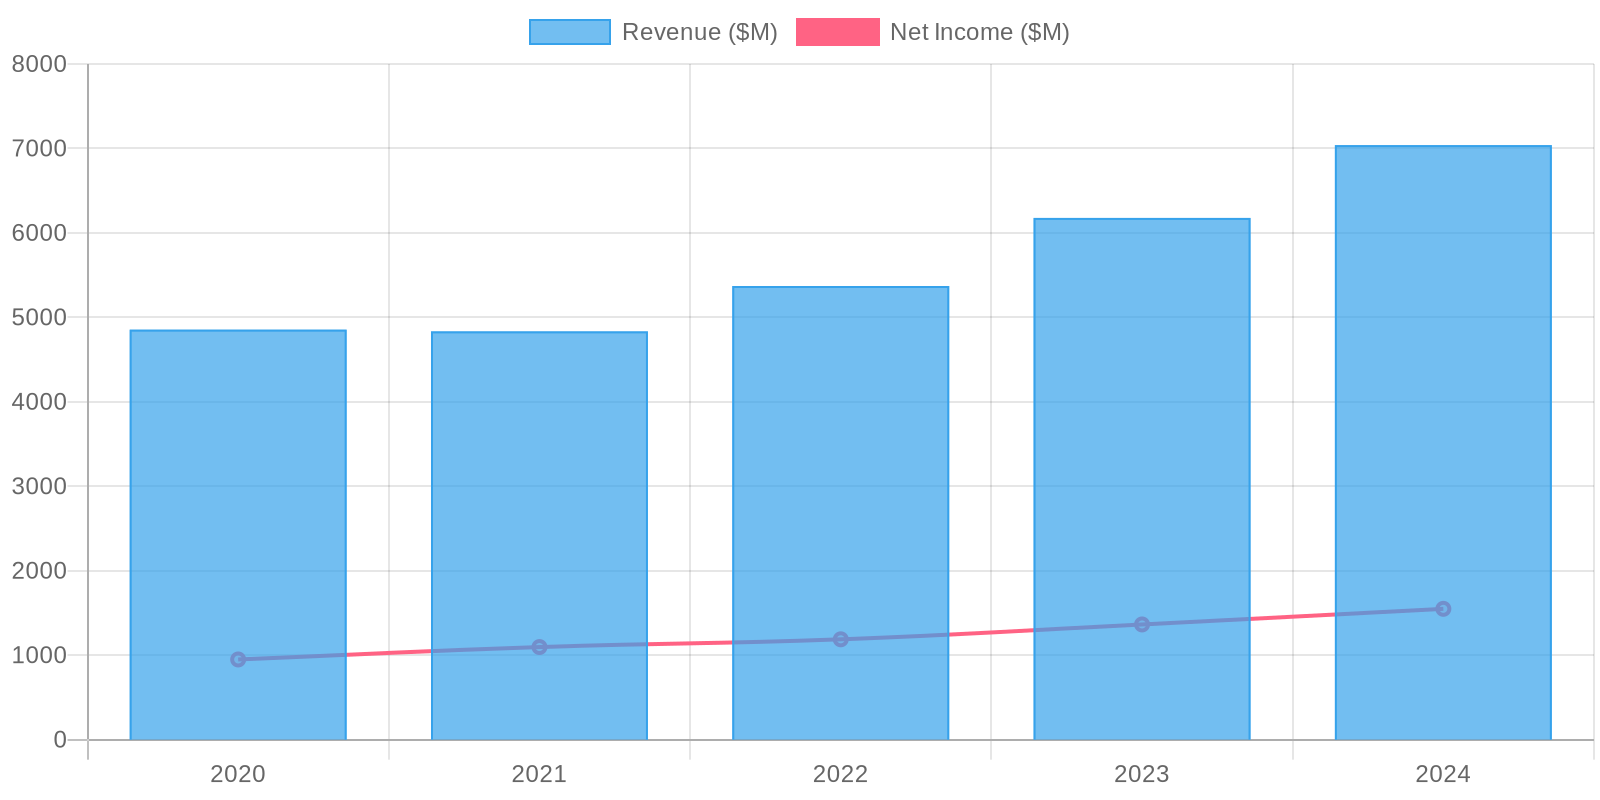Click the 2020 net income data point
The height and width of the screenshot is (800, 1600).
pyautogui.click(x=238, y=659)
